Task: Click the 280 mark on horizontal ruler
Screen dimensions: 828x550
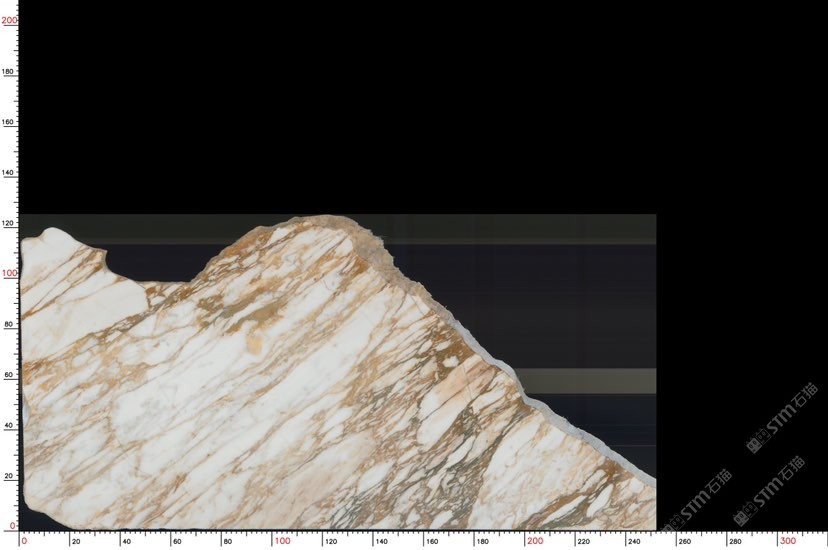Action: pyautogui.click(x=735, y=541)
